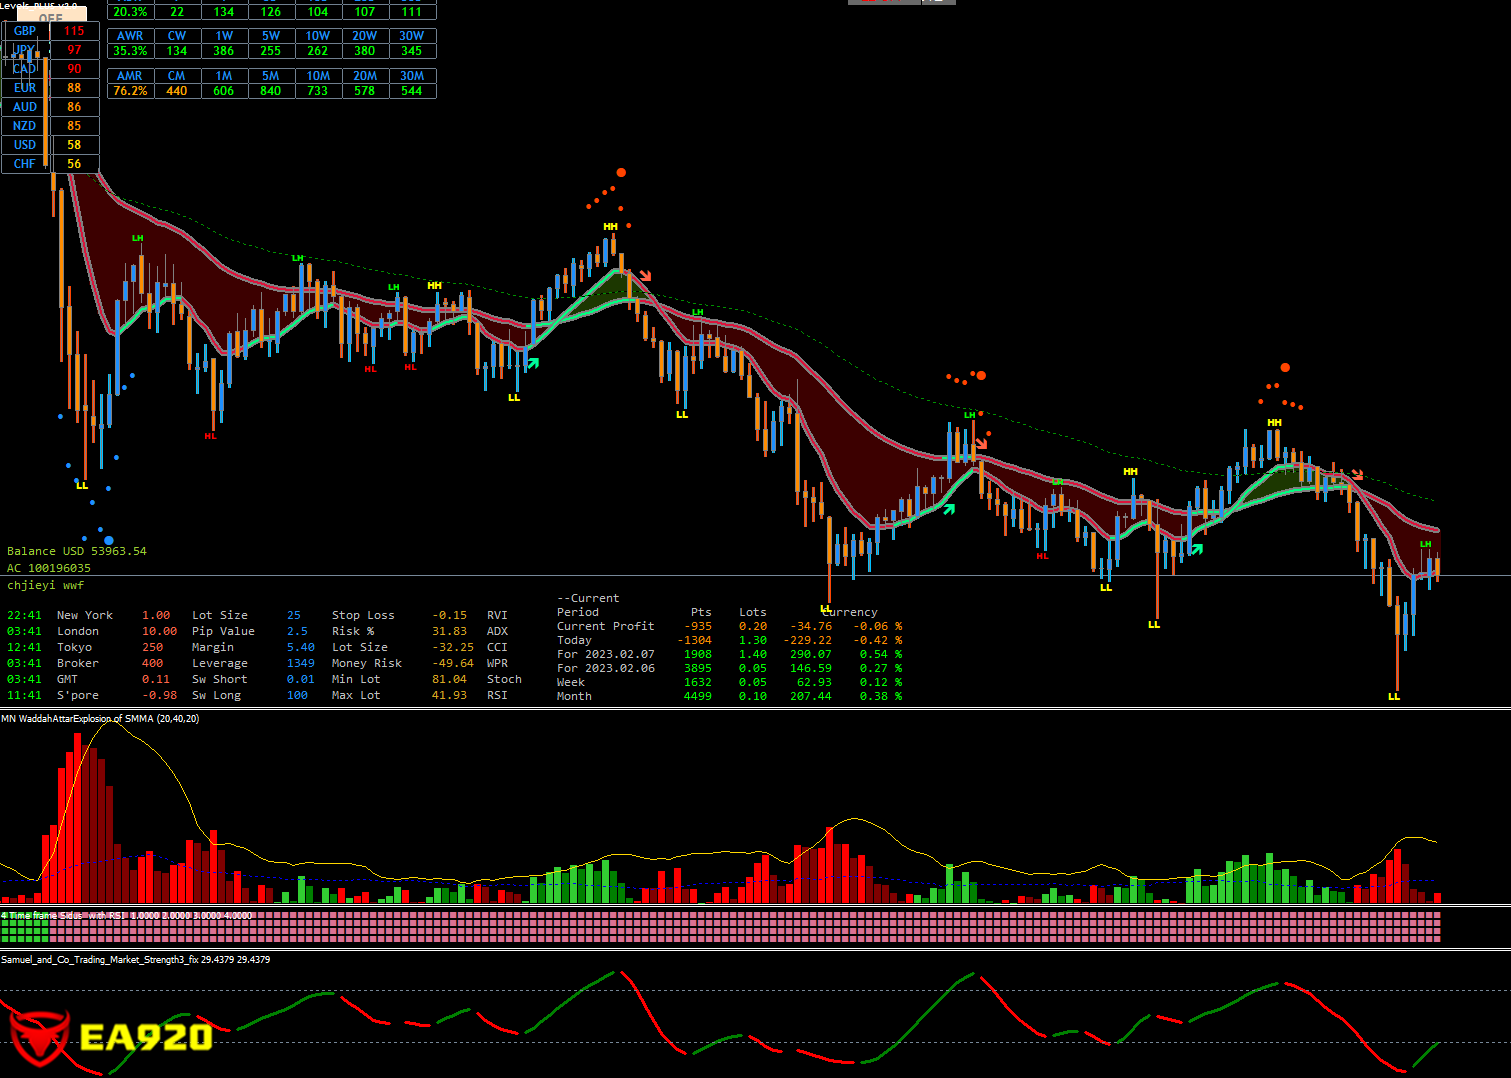Select the 4 Time frame Sidus indicator label
1511x1078 pixels.
click(126, 915)
